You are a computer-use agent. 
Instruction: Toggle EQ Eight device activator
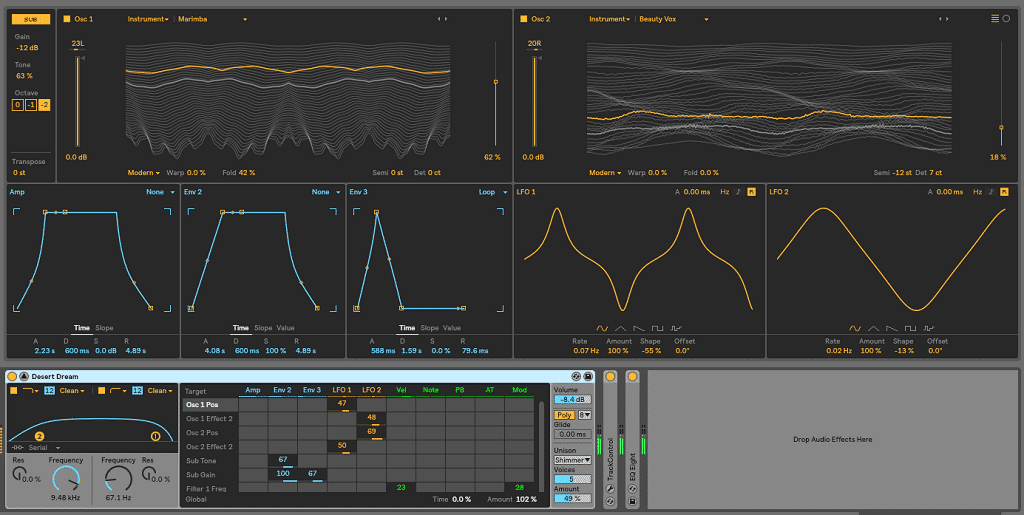tap(632, 377)
